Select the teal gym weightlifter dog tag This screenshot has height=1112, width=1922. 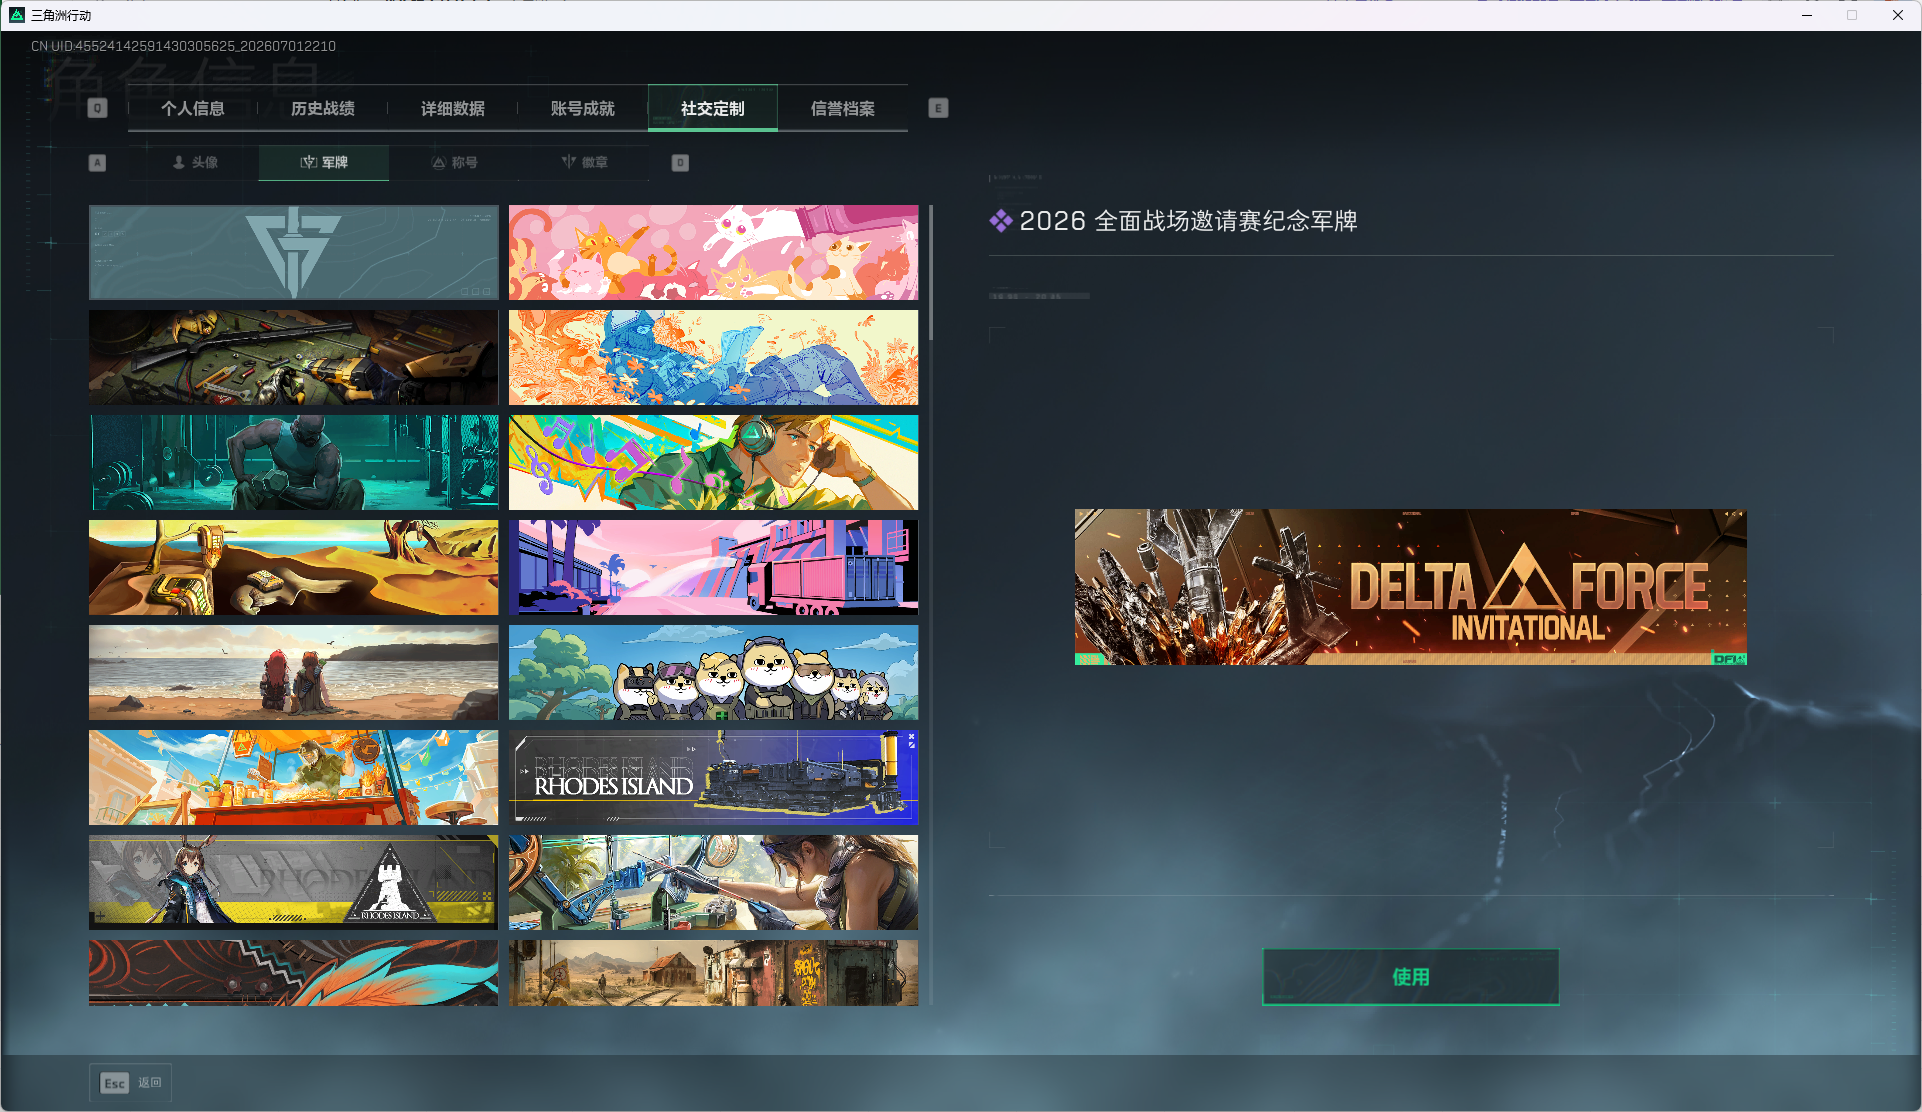click(293, 462)
